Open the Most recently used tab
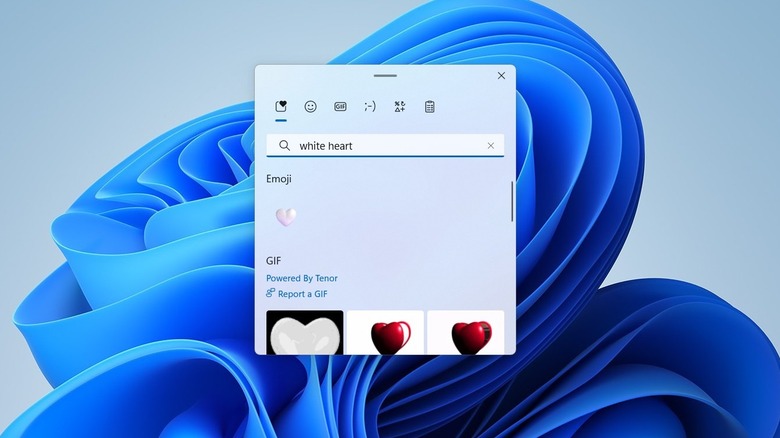Image resolution: width=780 pixels, height=438 pixels. (x=281, y=107)
